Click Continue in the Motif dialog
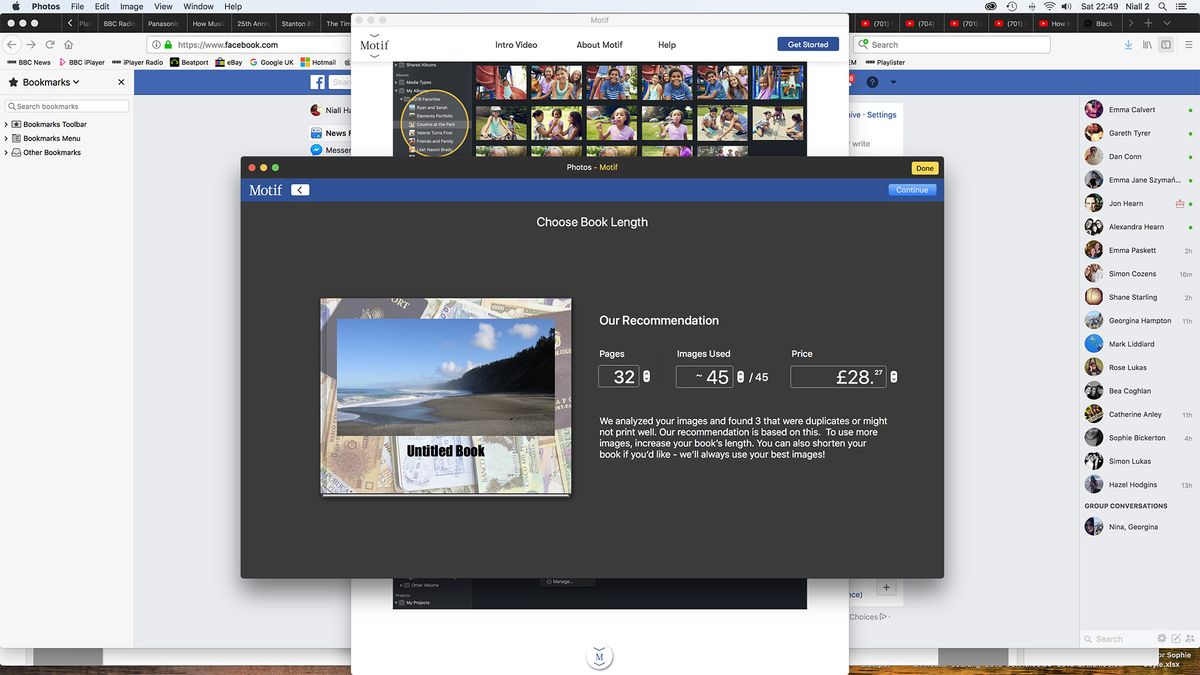Viewport: 1200px width, 675px height. coord(911,190)
